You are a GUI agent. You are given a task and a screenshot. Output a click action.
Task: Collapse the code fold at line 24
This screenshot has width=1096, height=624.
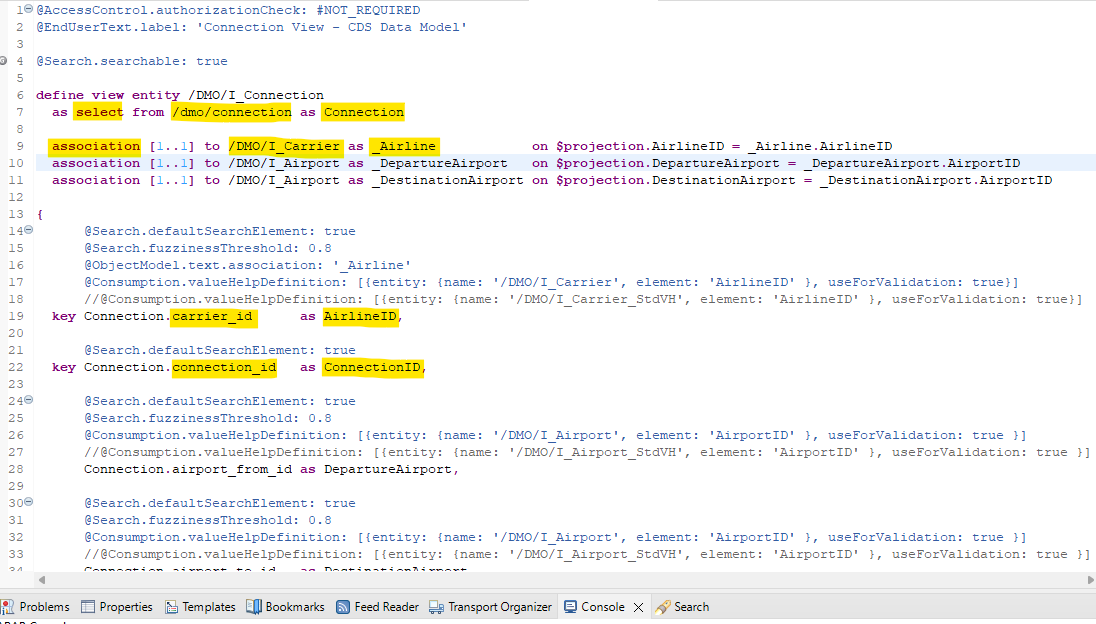[29, 400]
